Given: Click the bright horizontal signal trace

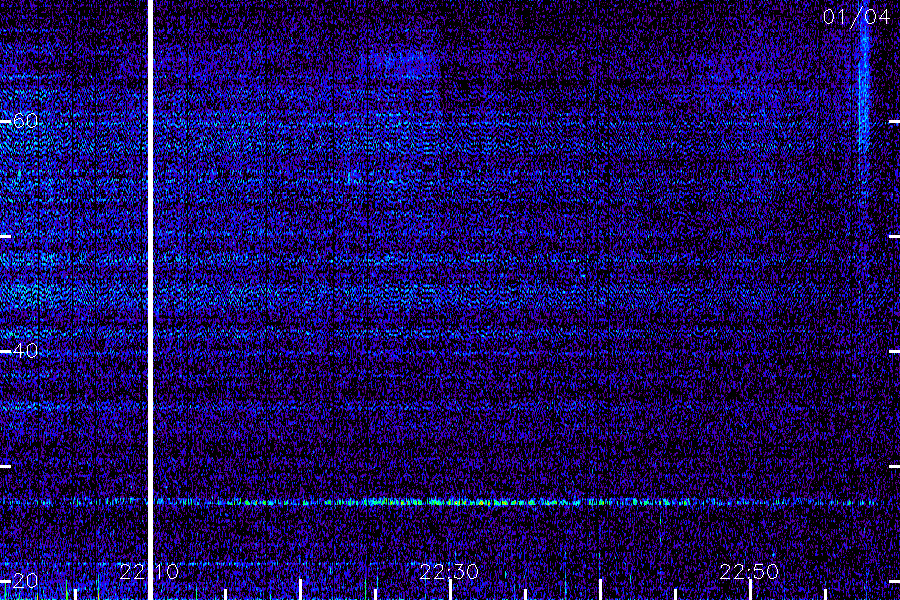Looking at the screenshot, I should (439, 502).
